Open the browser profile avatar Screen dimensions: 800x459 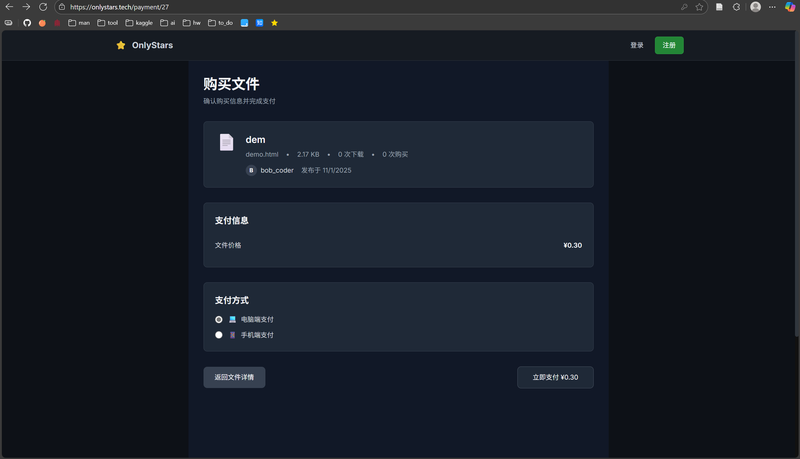(x=756, y=7)
